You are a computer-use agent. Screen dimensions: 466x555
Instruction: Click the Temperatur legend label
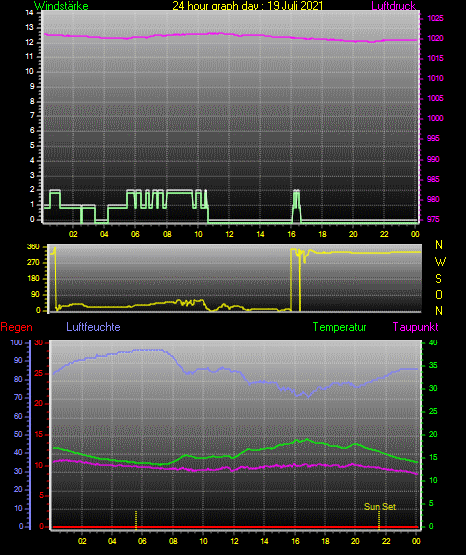[x=339, y=327]
